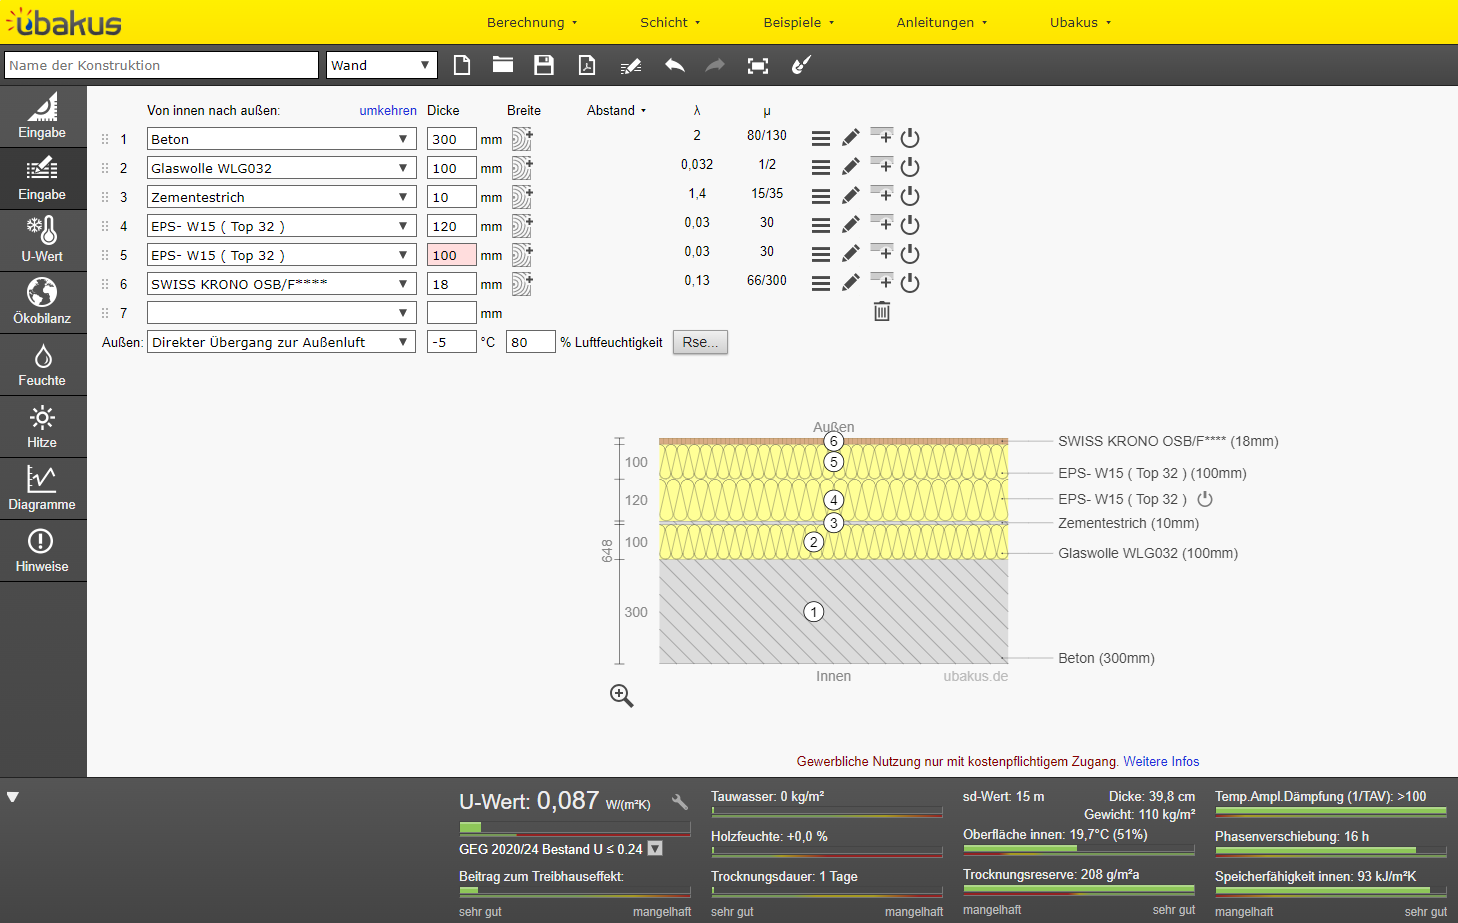This screenshot has height=923, width=1458.
Task: Expand the Zementestrich material dropdown
Action: pyautogui.click(x=281, y=197)
